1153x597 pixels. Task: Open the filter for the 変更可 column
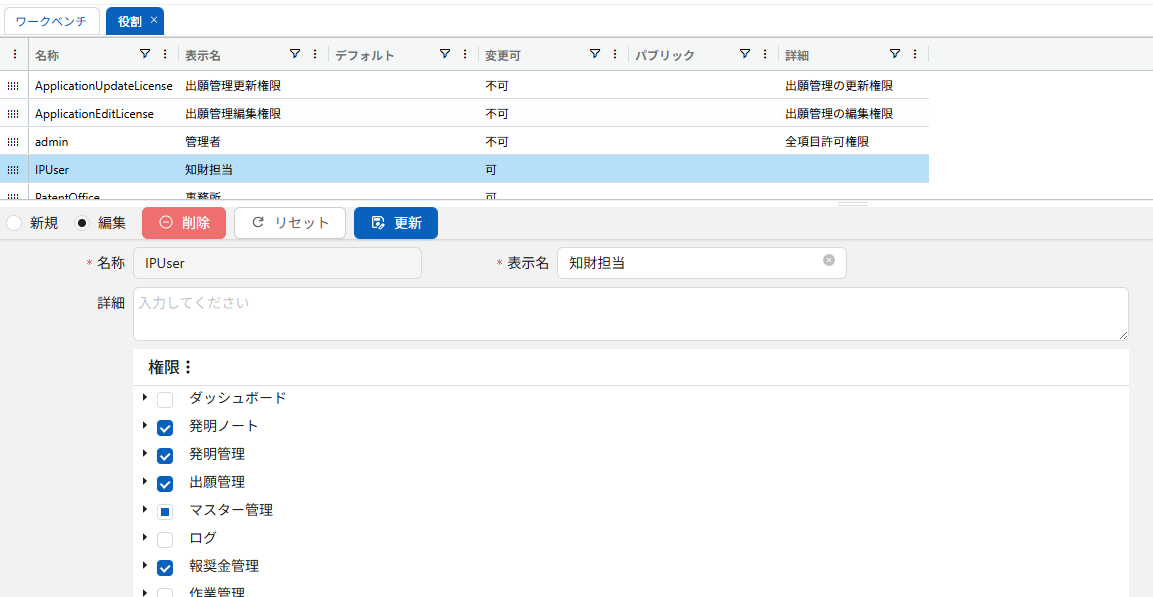point(594,55)
